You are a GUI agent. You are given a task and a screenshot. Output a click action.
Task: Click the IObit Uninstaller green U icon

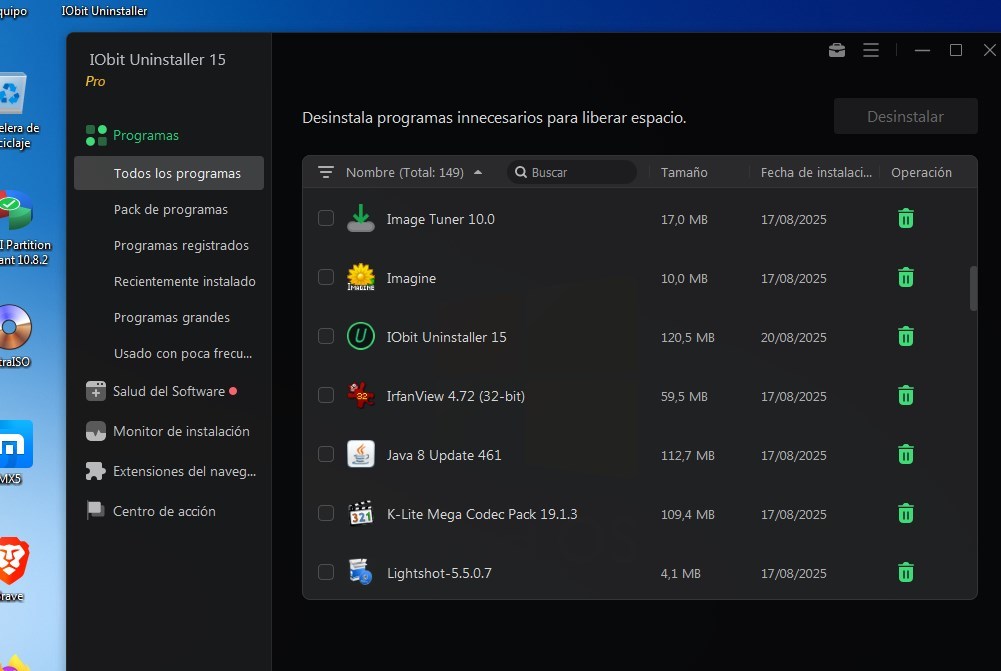pyautogui.click(x=361, y=336)
